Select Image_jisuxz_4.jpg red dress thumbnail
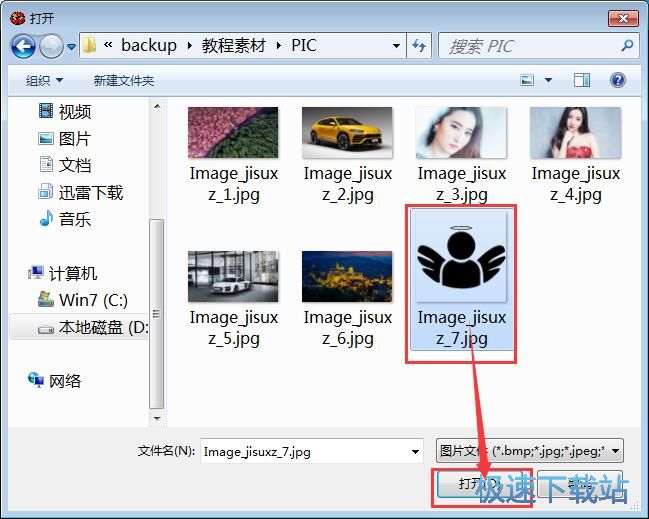 click(x=575, y=133)
